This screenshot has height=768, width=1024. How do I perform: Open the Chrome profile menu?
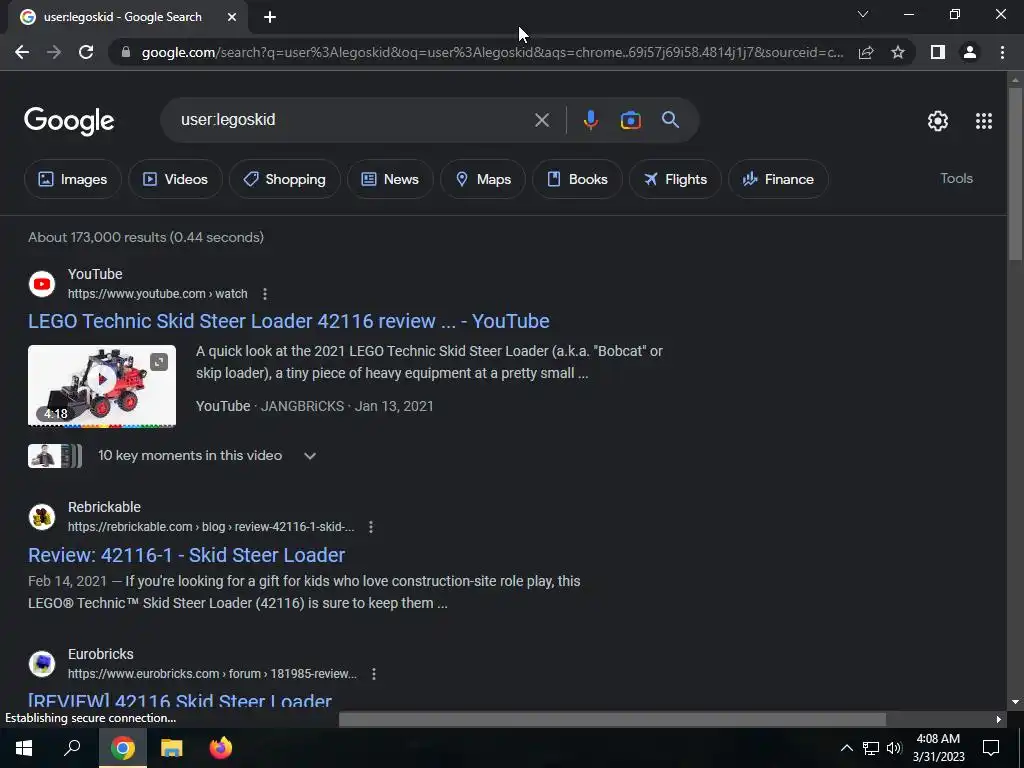point(970,52)
